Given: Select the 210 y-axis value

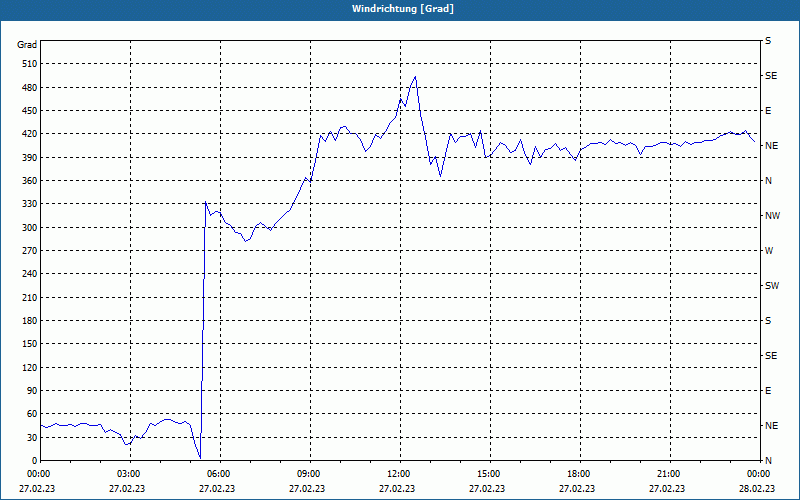Looking at the screenshot, I should [30, 297].
